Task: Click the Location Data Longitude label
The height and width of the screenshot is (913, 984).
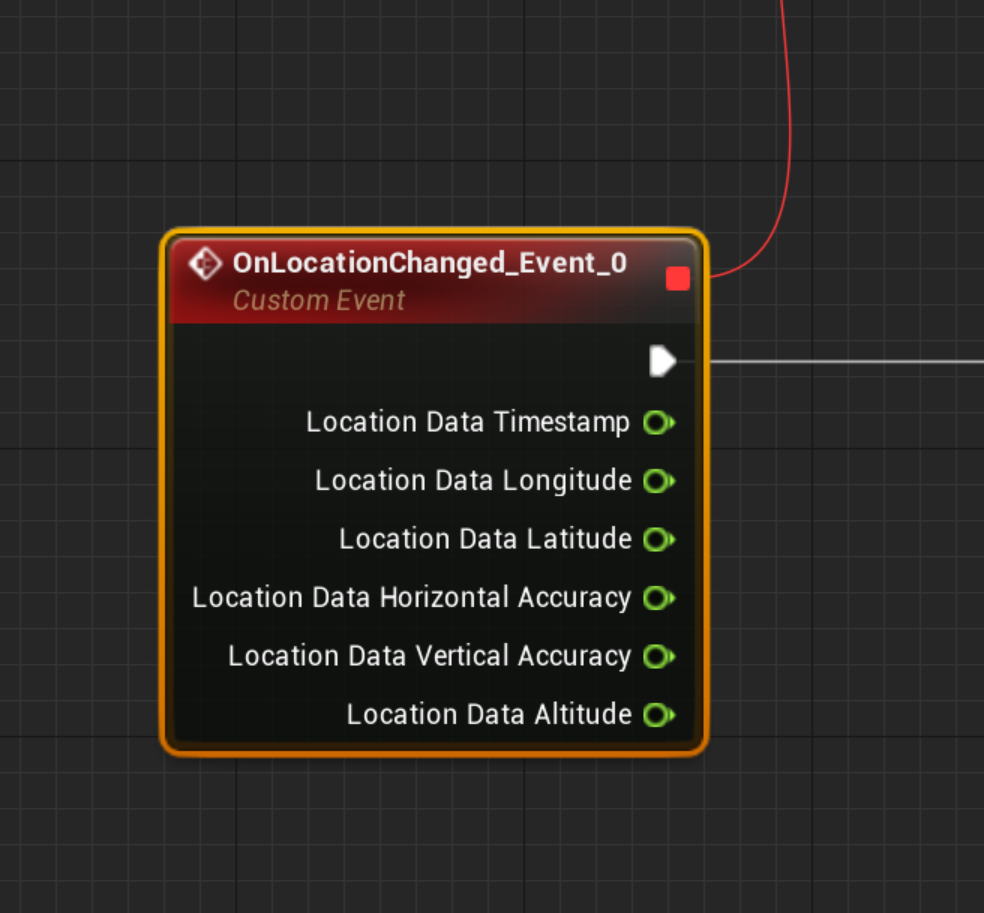Action: pyautogui.click(x=473, y=481)
